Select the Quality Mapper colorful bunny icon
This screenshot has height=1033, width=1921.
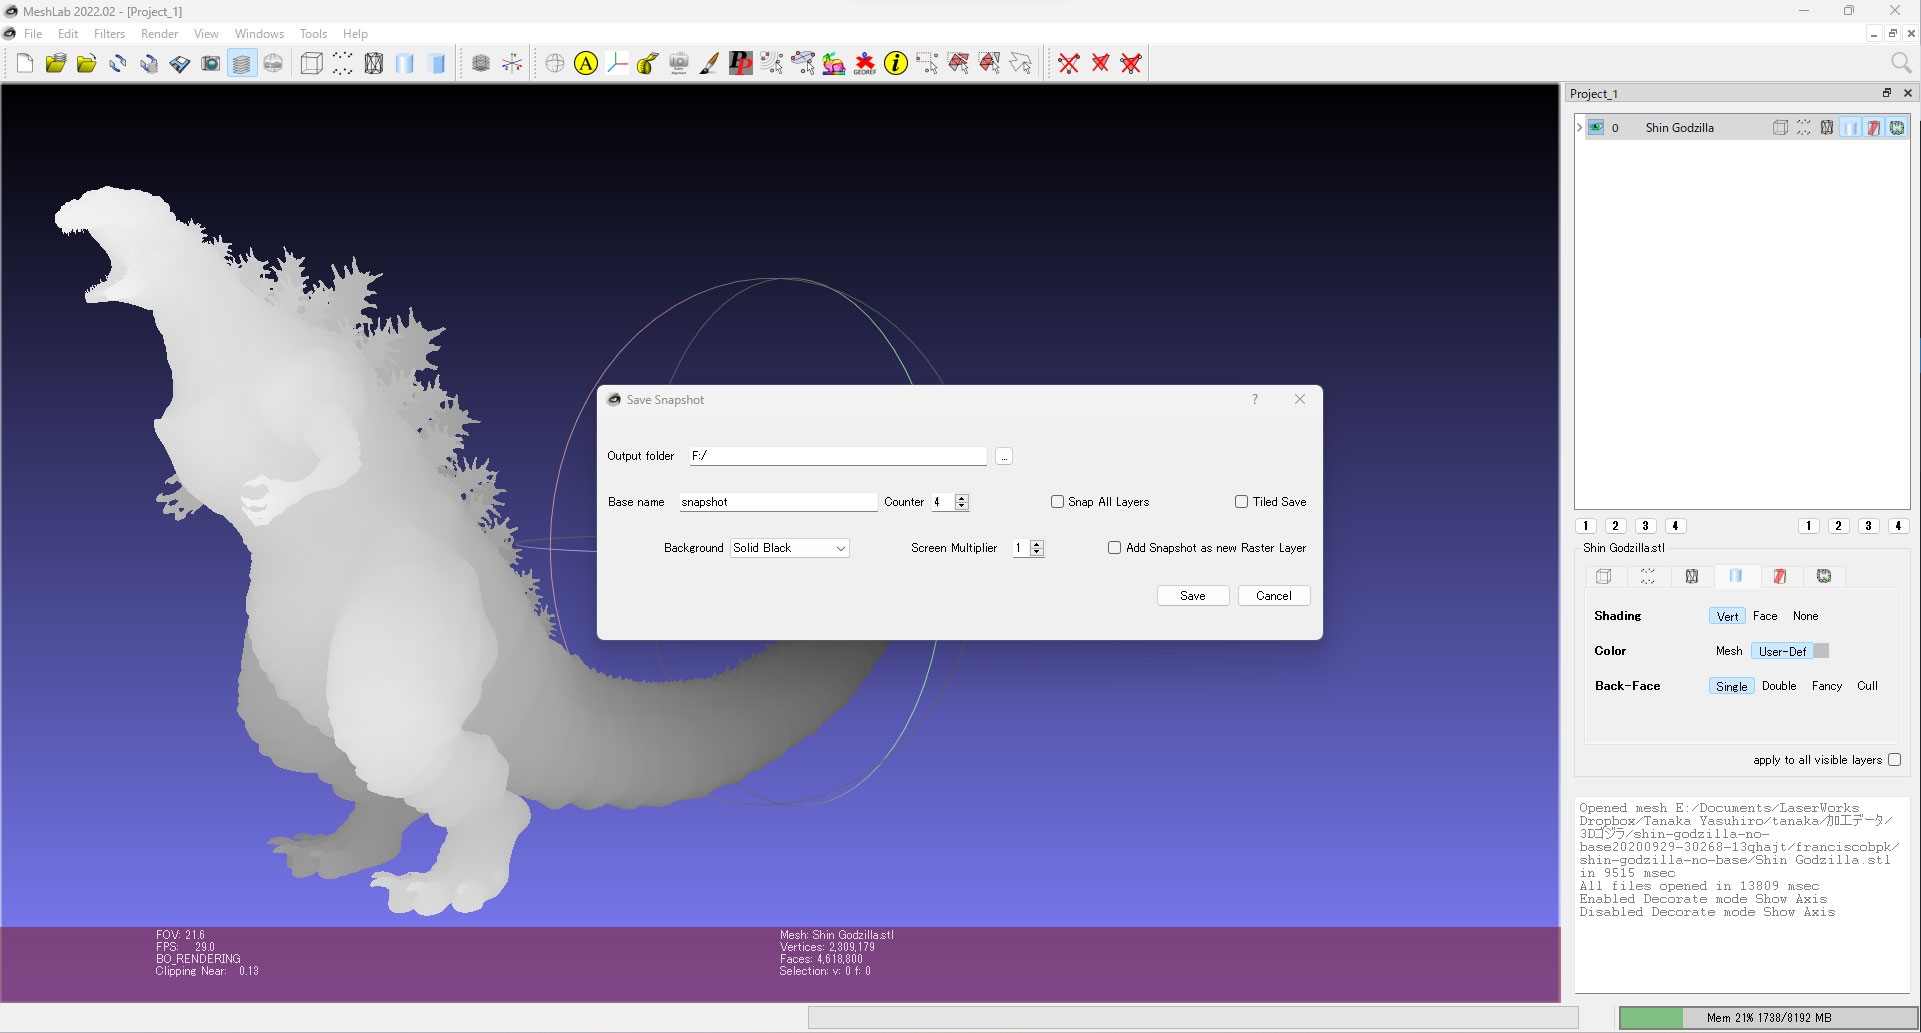pos(834,63)
